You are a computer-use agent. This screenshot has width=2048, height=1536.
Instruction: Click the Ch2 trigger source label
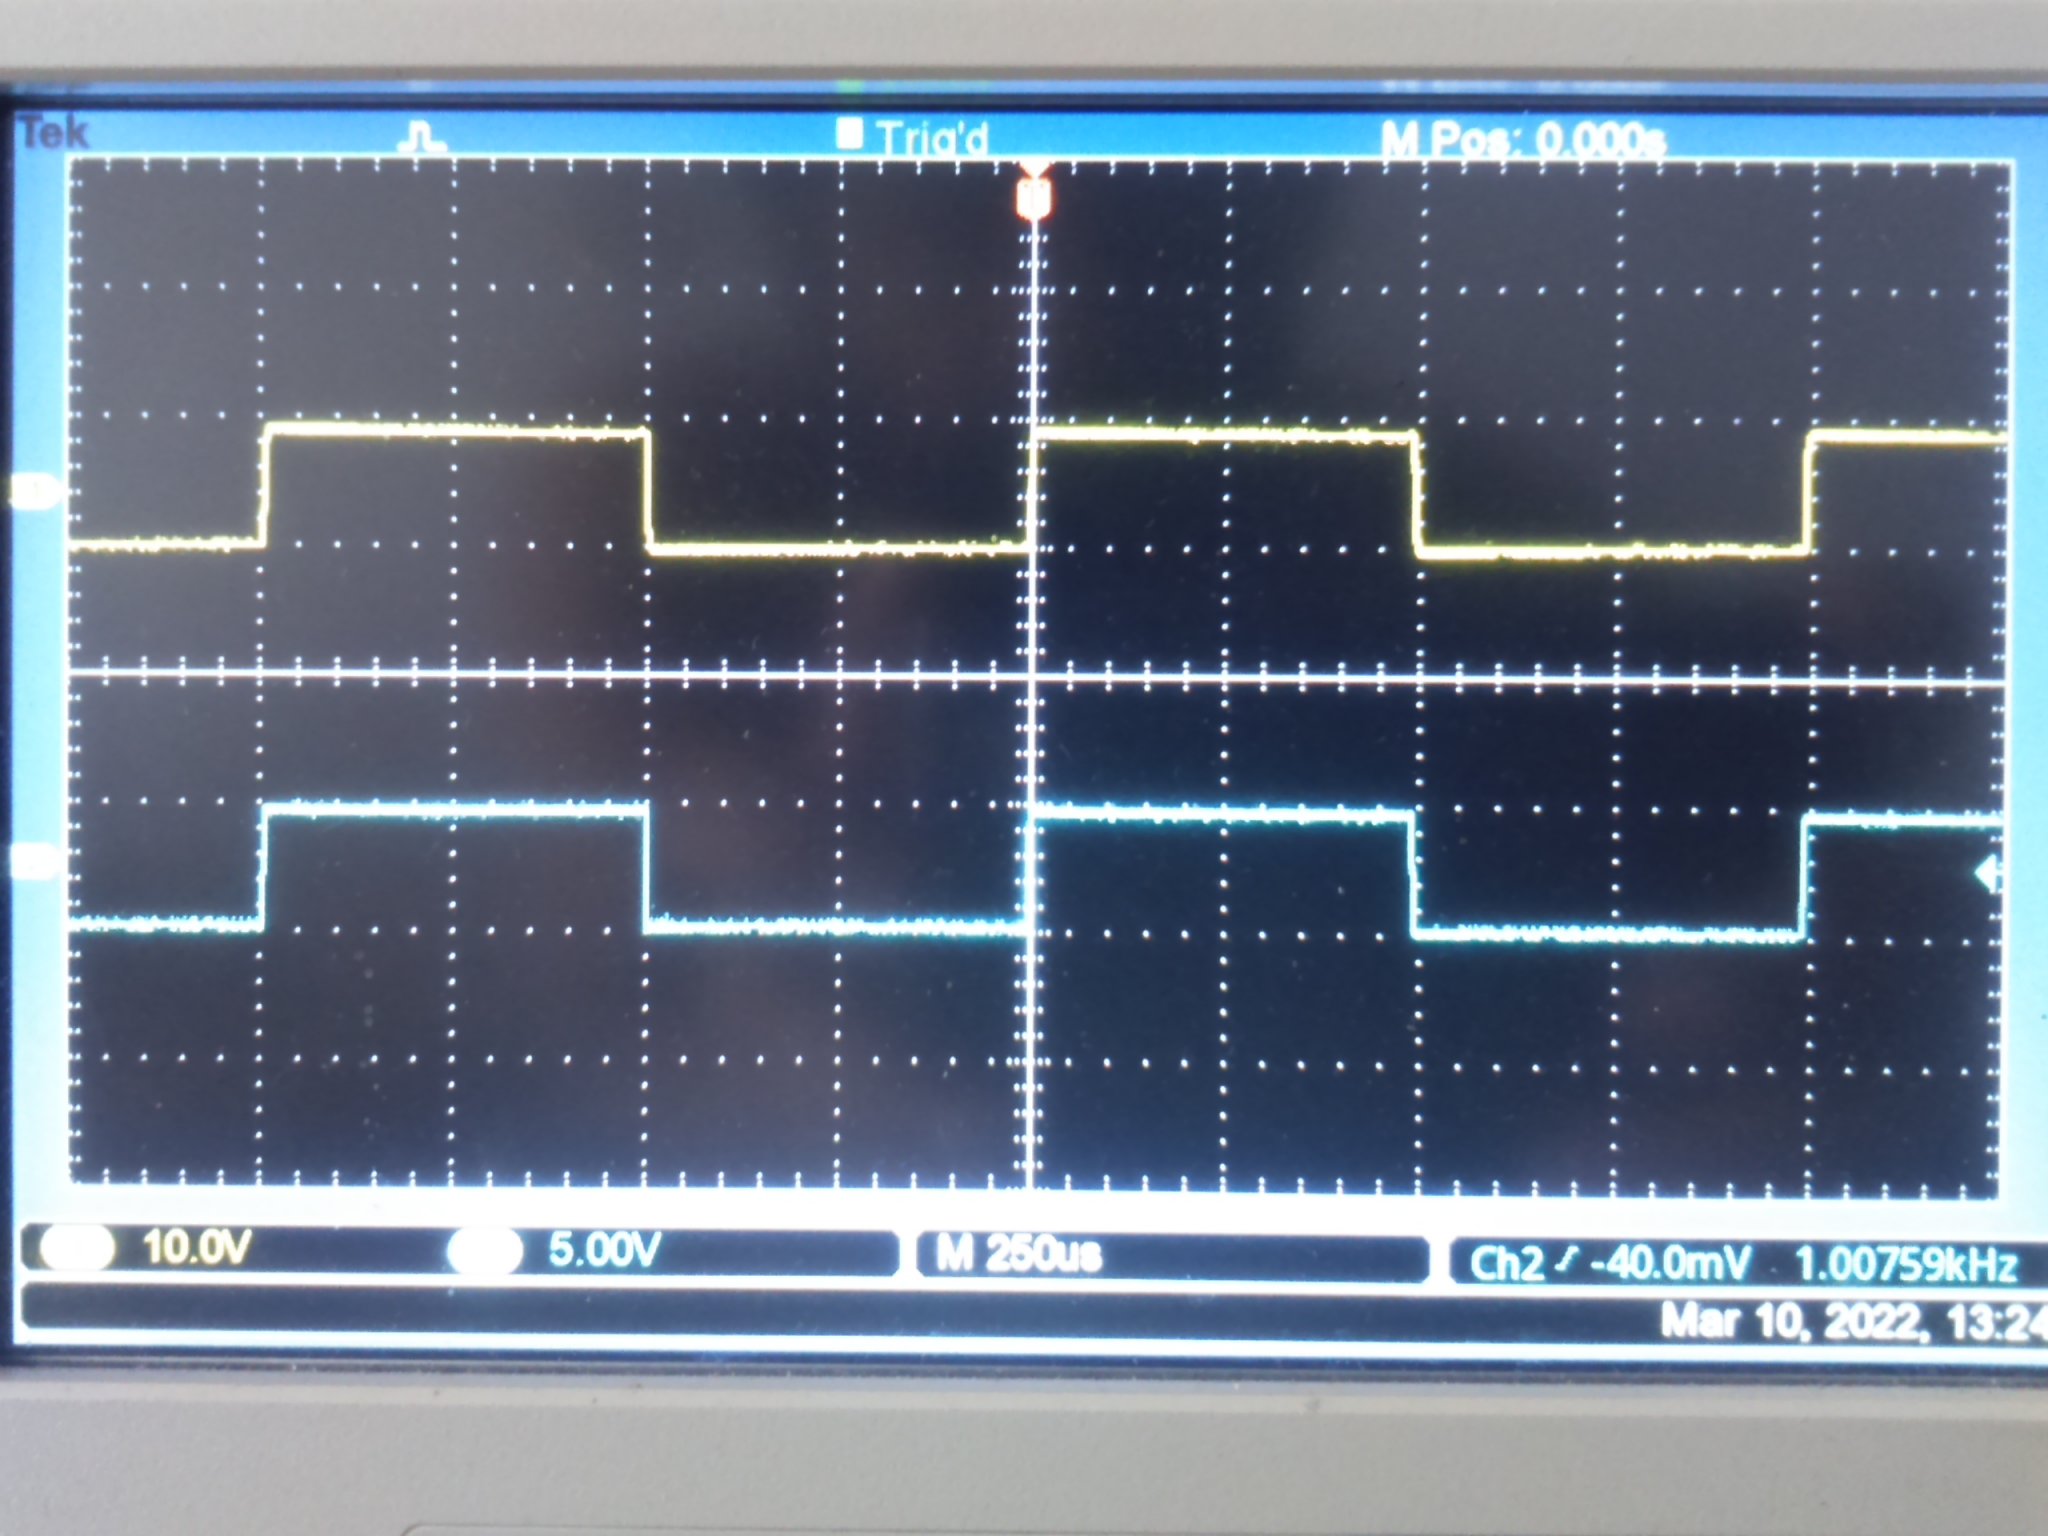pos(1506,1264)
